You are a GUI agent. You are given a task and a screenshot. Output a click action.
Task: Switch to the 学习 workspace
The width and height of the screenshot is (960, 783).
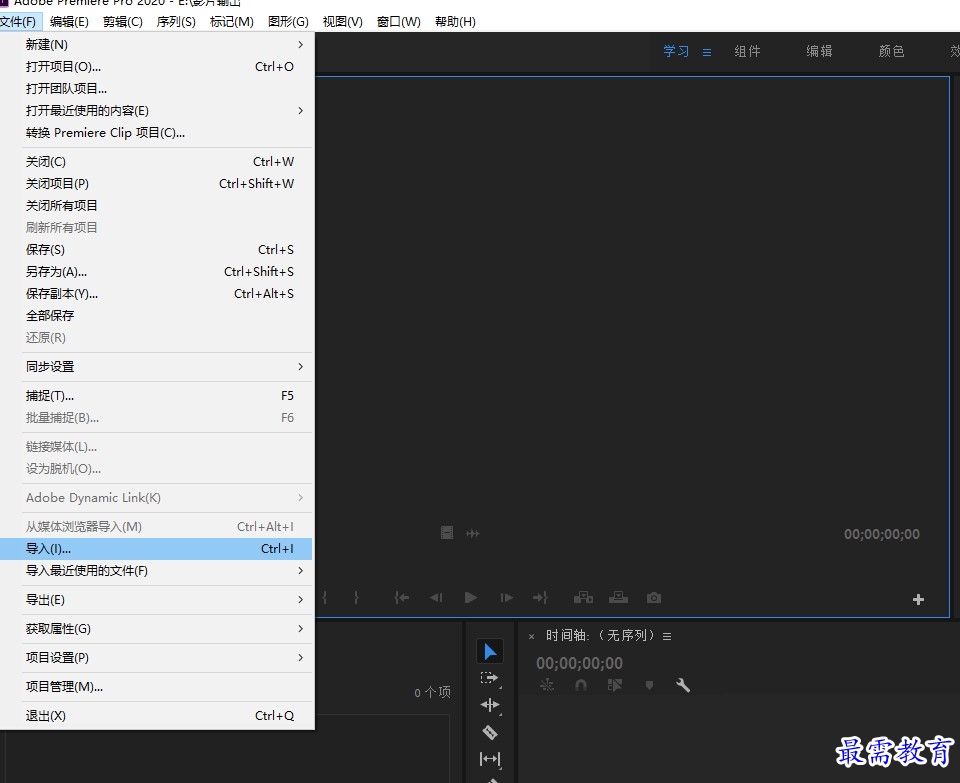[x=676, y=51]
